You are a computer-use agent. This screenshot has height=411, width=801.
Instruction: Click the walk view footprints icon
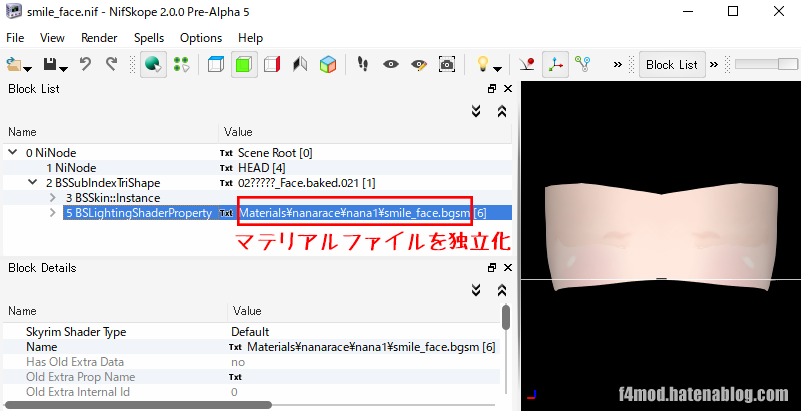[363, 64]
